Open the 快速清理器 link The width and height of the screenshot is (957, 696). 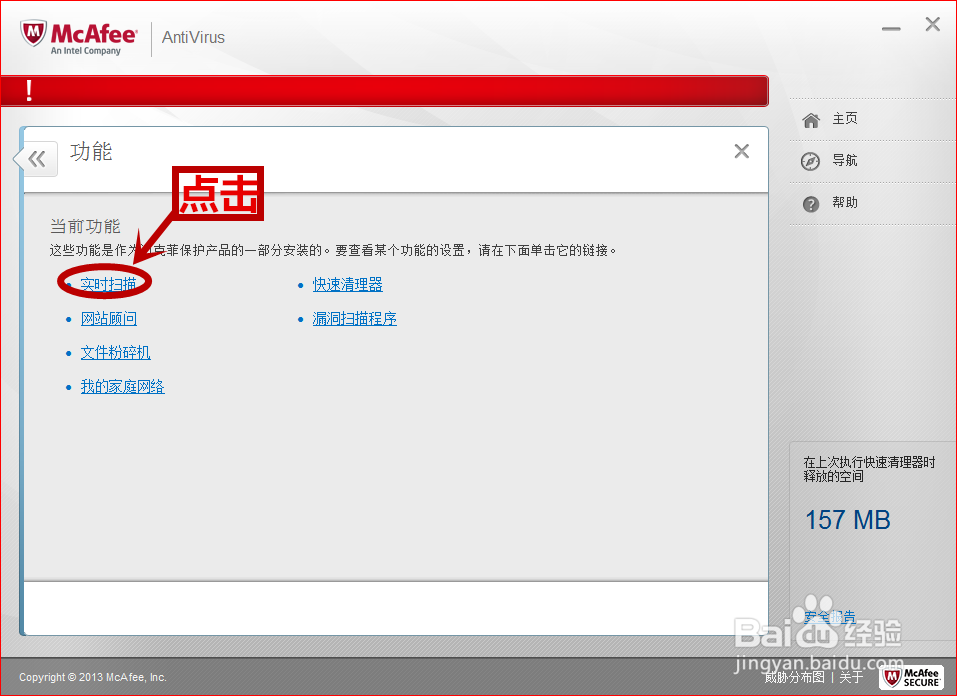[x=348, y=285]
